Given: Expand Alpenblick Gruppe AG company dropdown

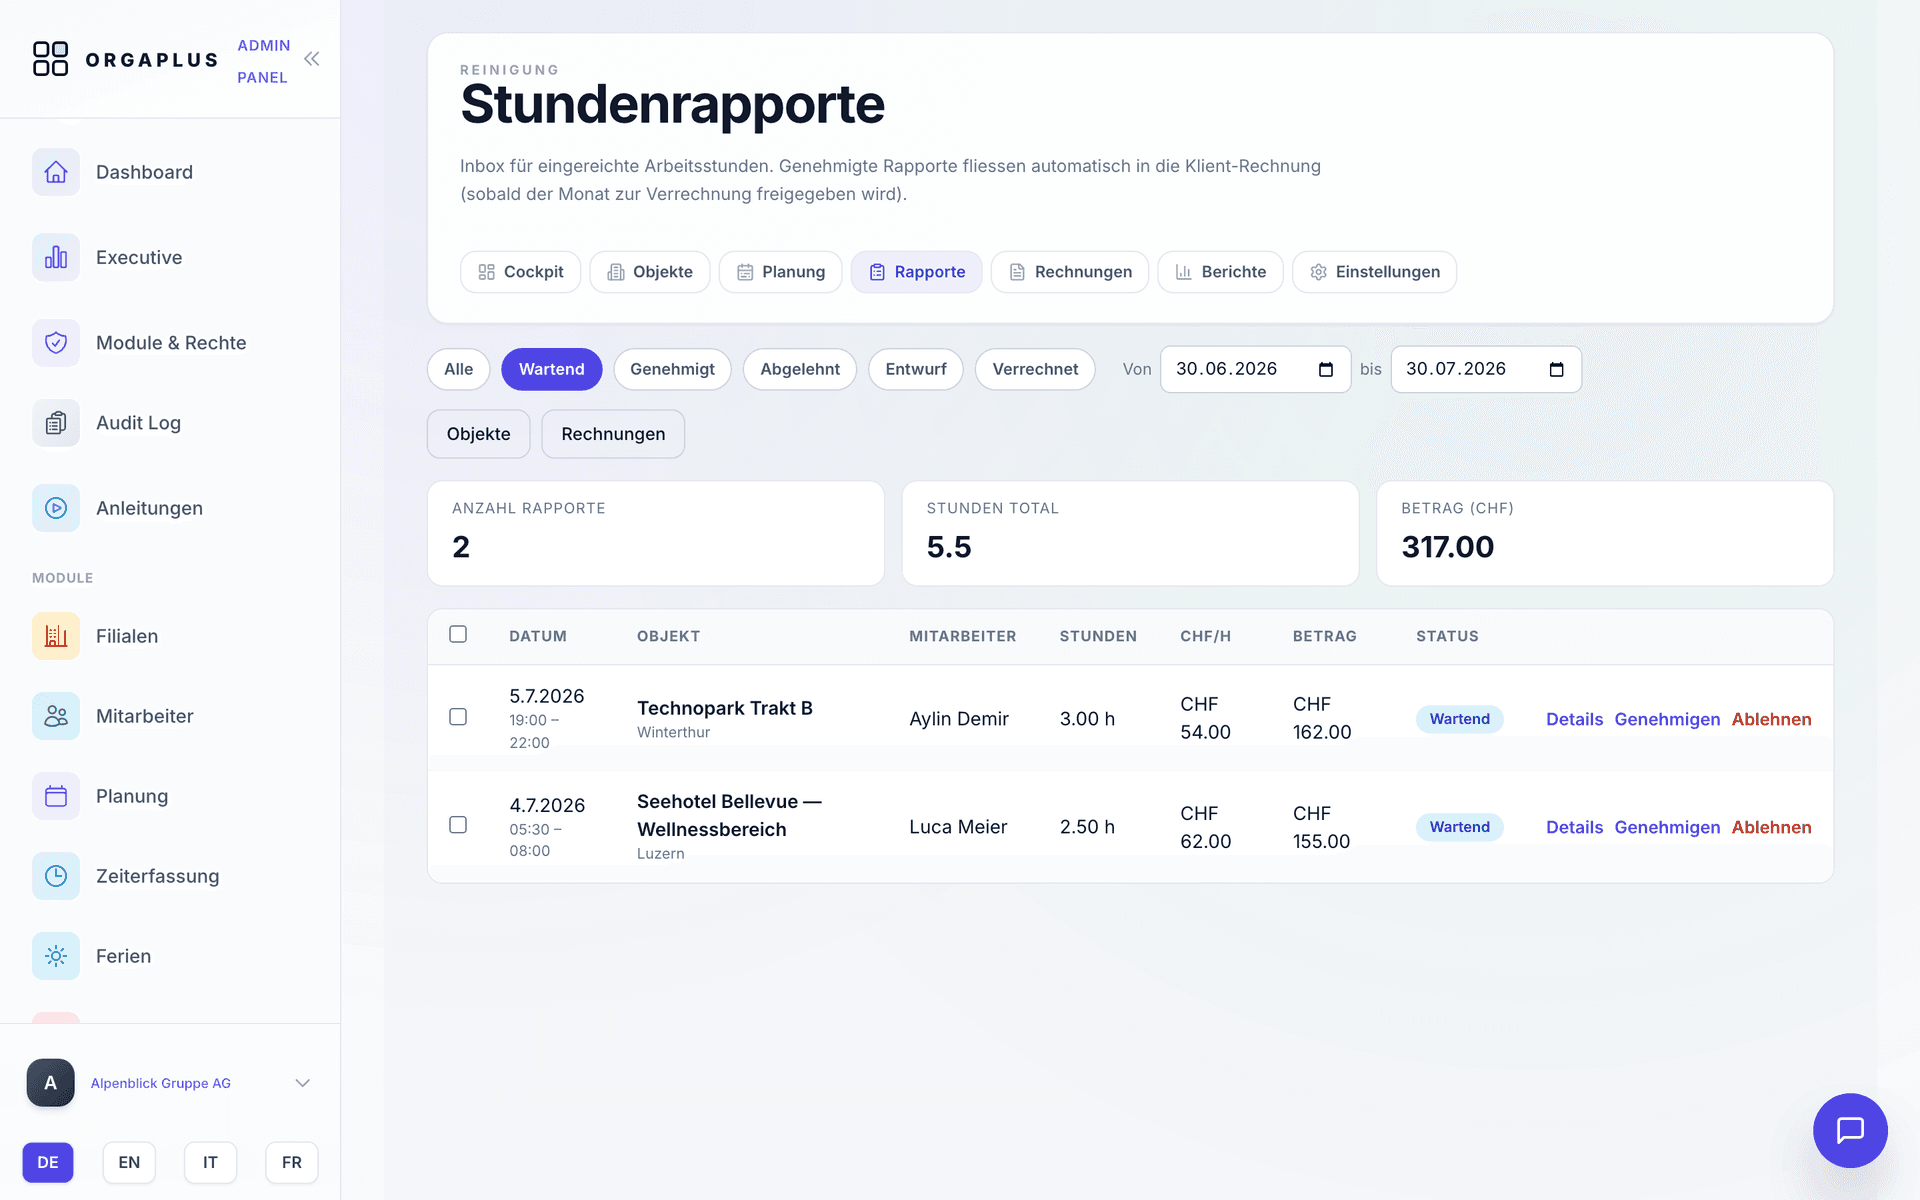Looking at the screenshot, I should click(x=303, y=1083).
